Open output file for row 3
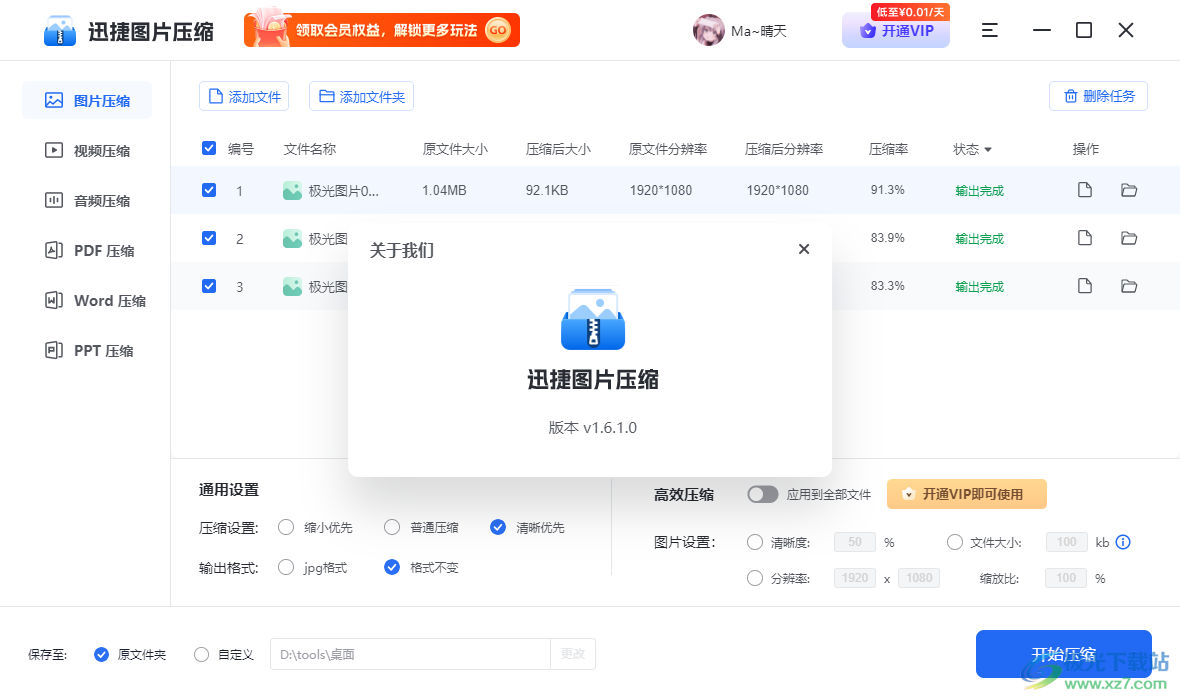 pos(1084,286)
